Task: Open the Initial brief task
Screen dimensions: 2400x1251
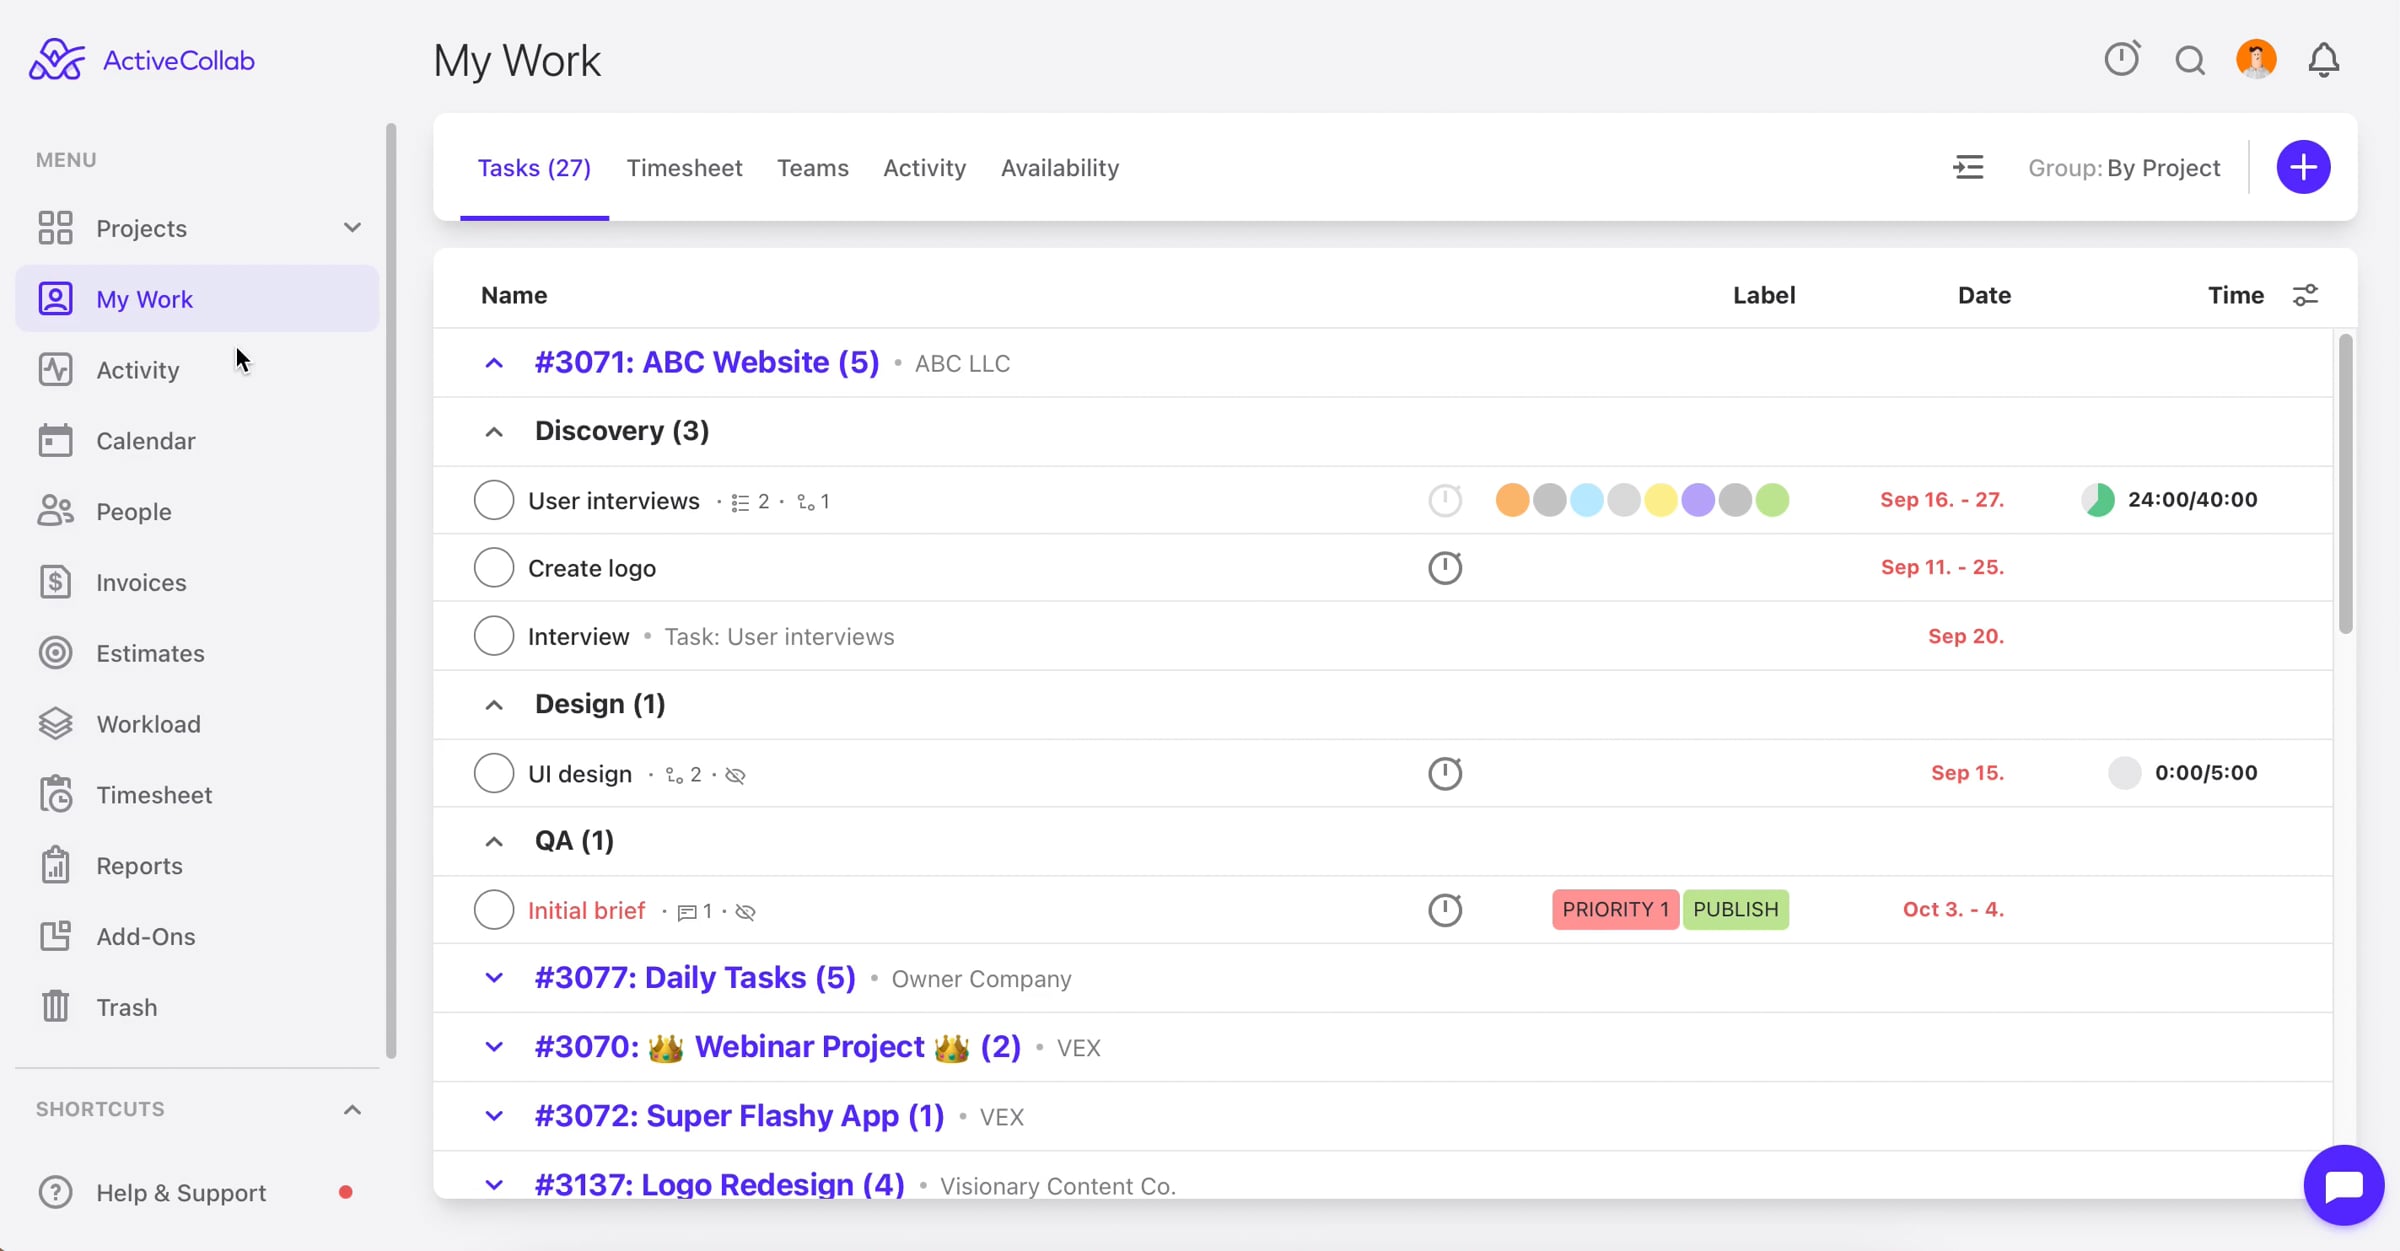Action: 587,911
